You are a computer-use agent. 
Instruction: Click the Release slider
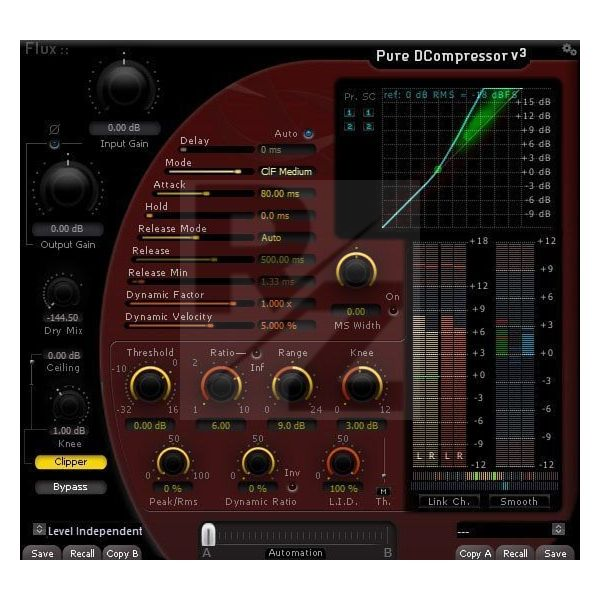coord(194,260)
